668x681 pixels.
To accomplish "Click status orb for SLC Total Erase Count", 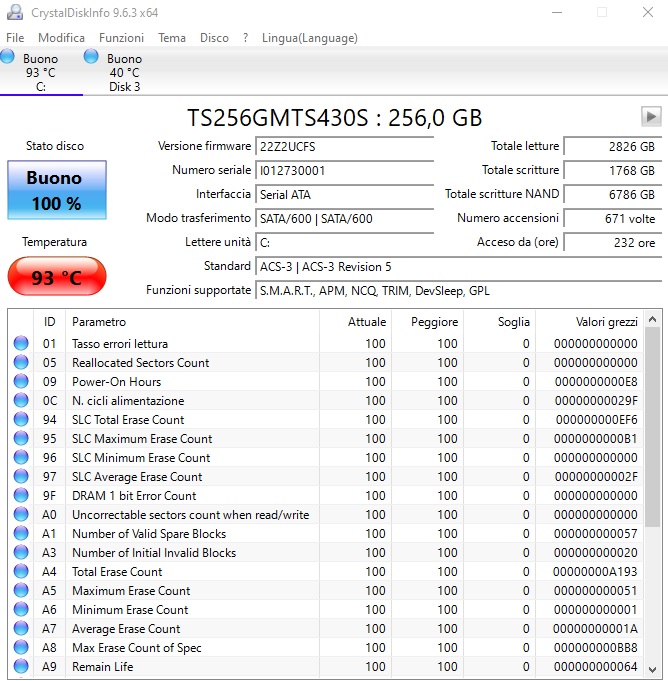I will 21,419.
